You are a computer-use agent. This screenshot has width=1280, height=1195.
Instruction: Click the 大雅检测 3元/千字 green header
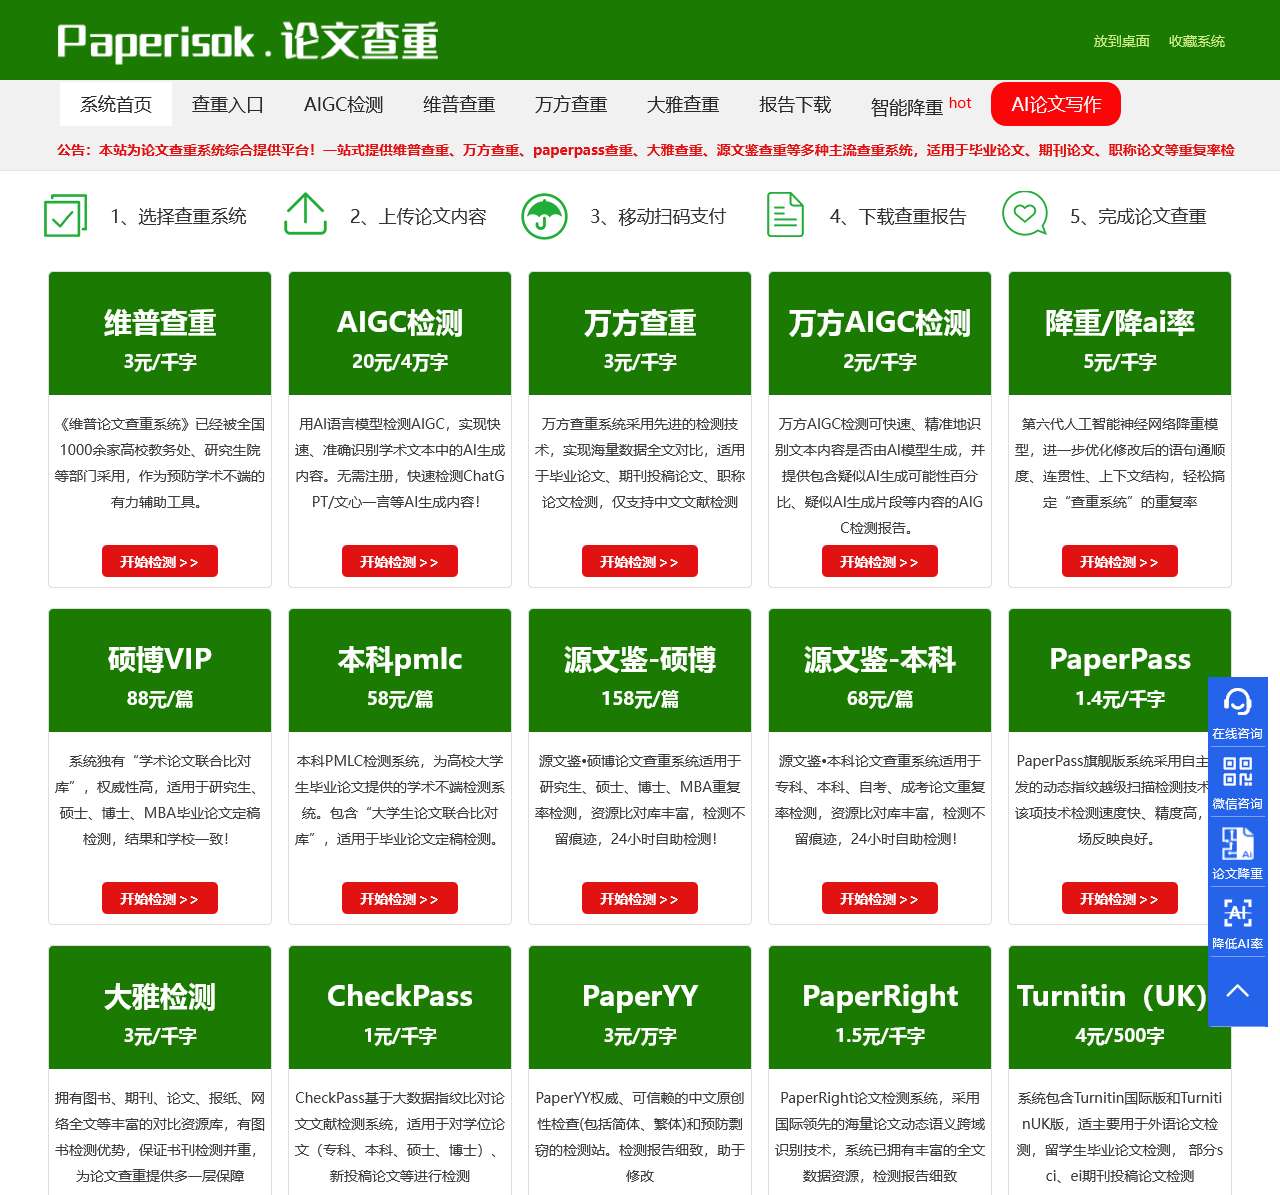(160, 1008)
